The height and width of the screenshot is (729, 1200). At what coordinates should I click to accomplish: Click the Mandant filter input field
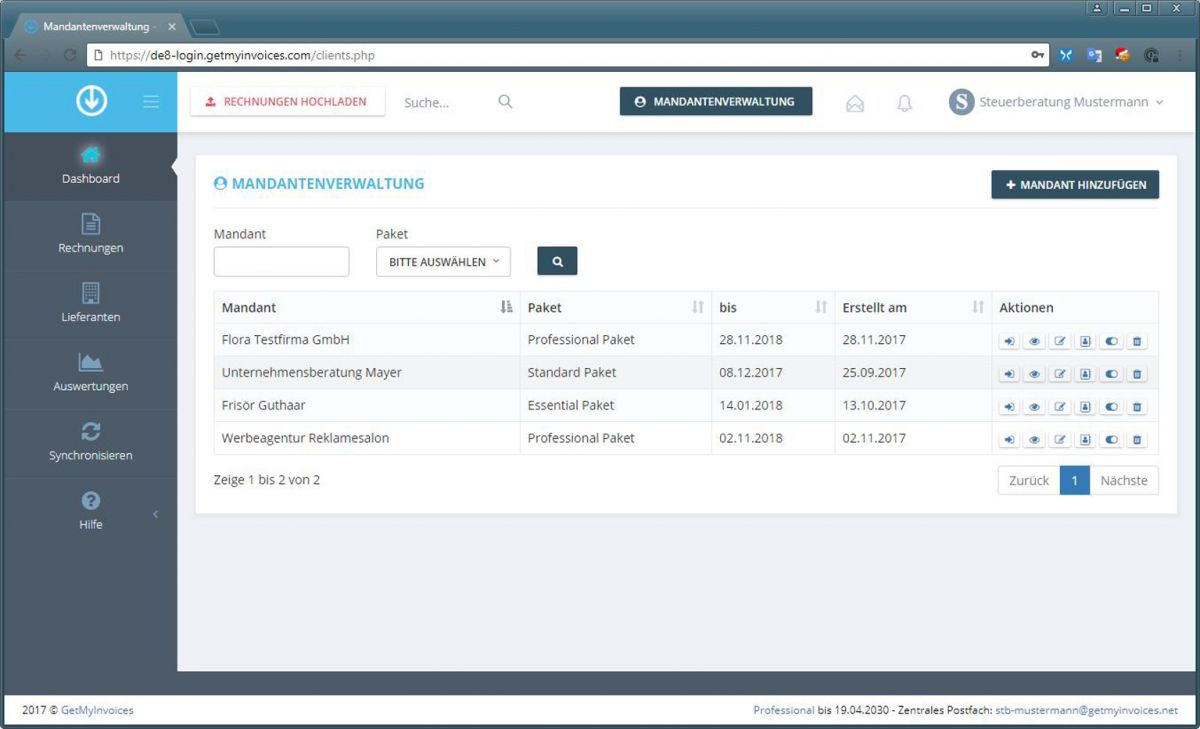pyautogui.click(x=281, y=262)
